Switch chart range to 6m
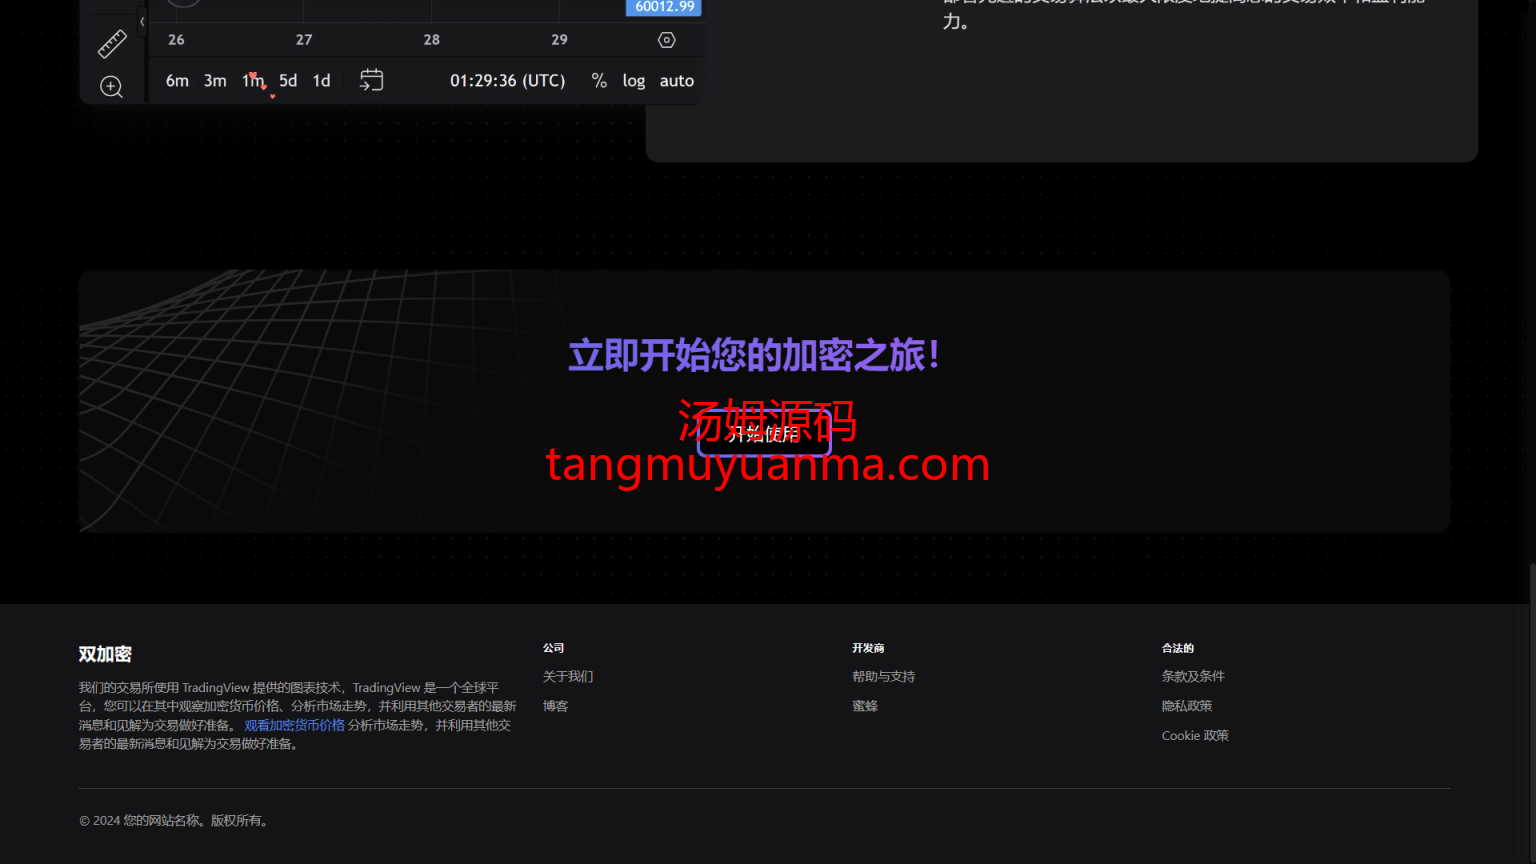The width and height of the screenshot is (1536, 864). tap(177, 81)
